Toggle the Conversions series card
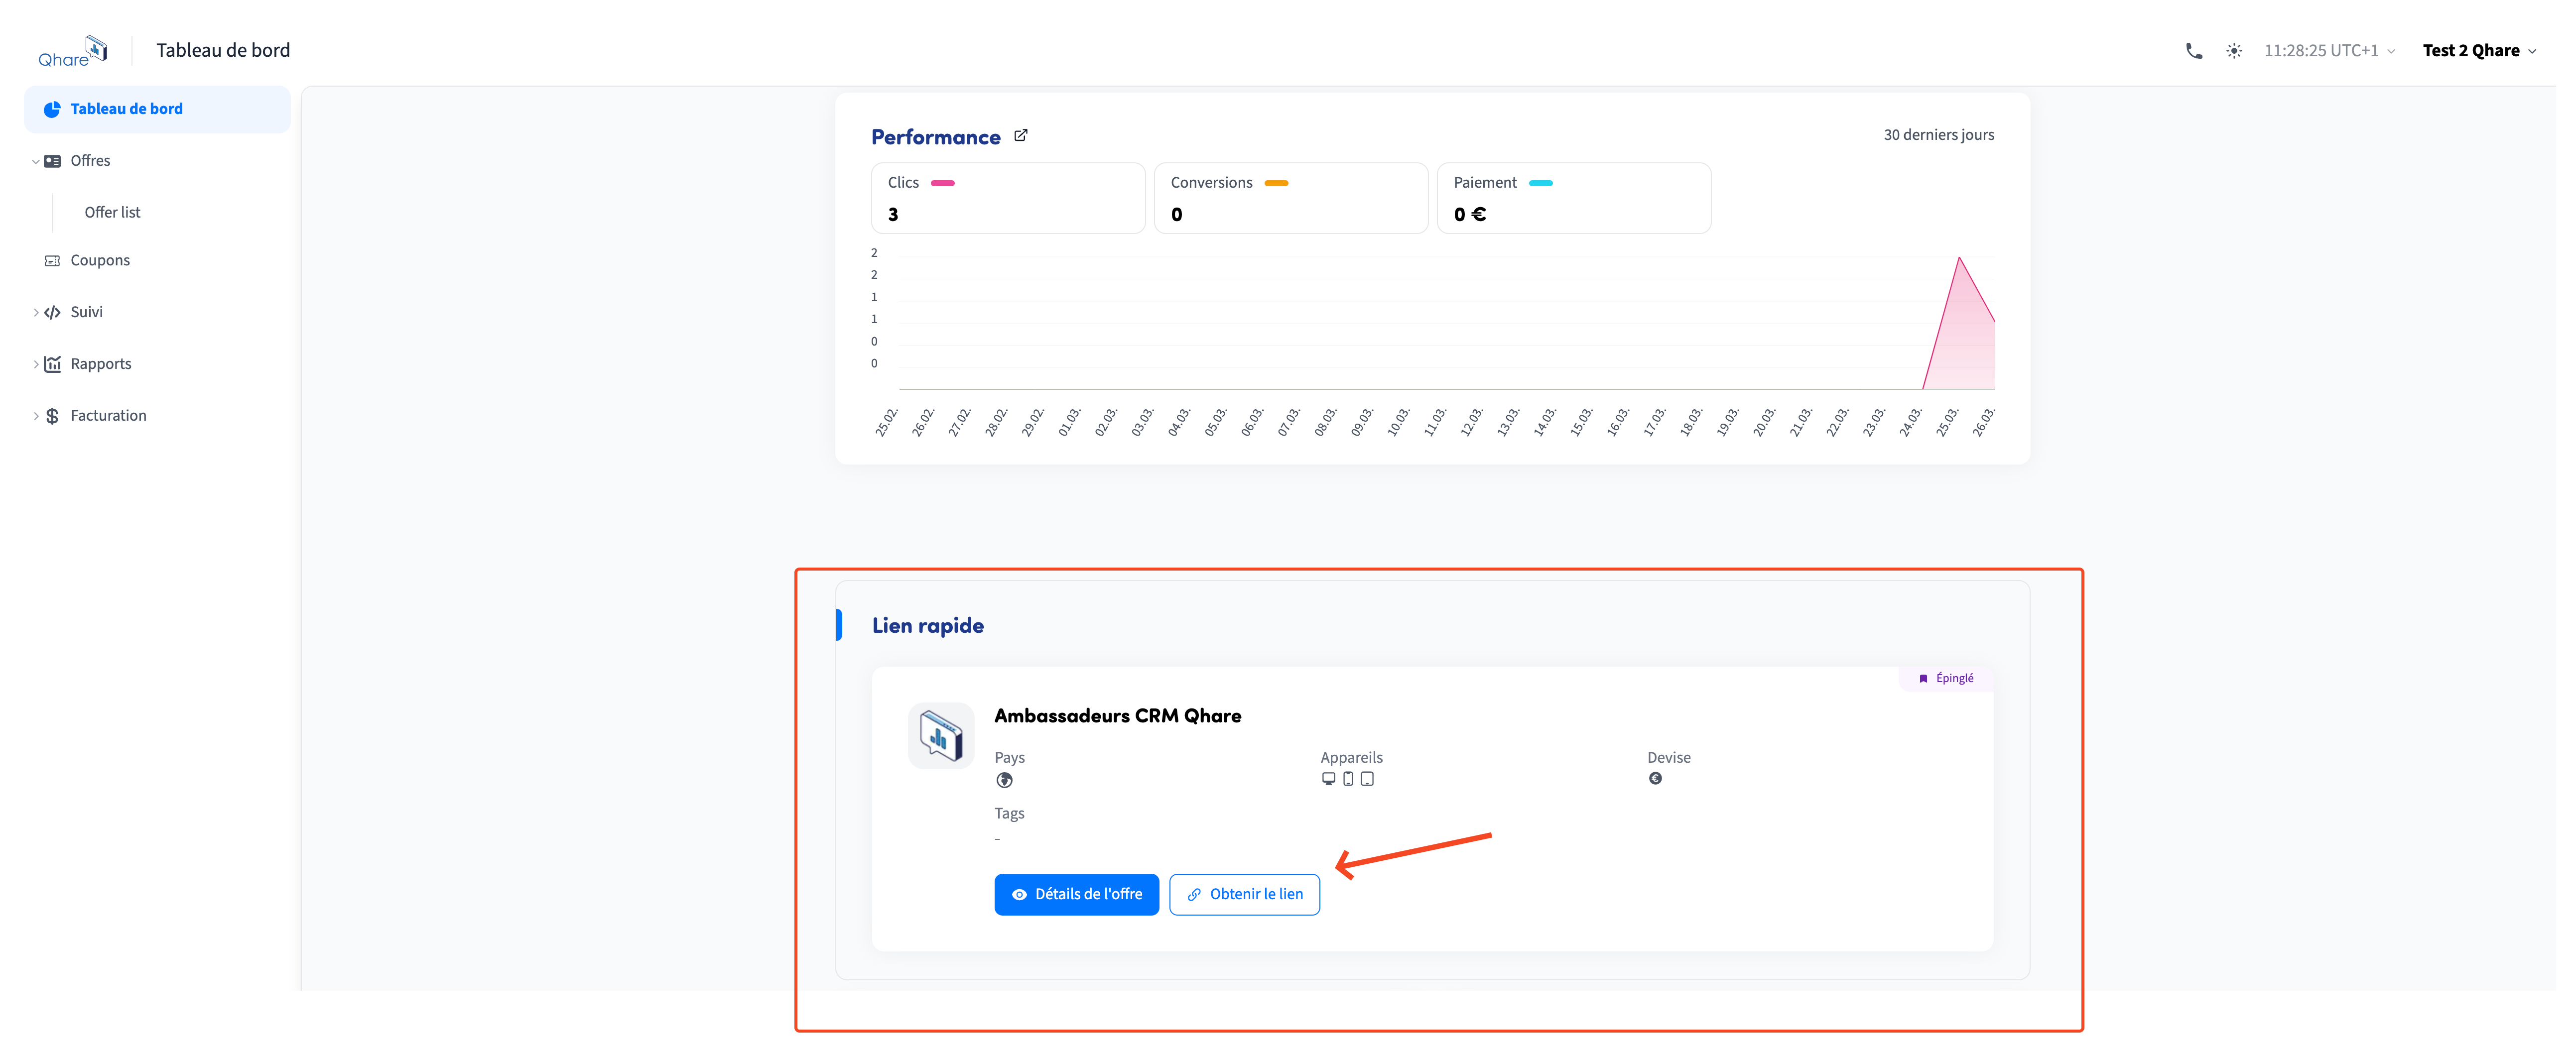 1290,198
